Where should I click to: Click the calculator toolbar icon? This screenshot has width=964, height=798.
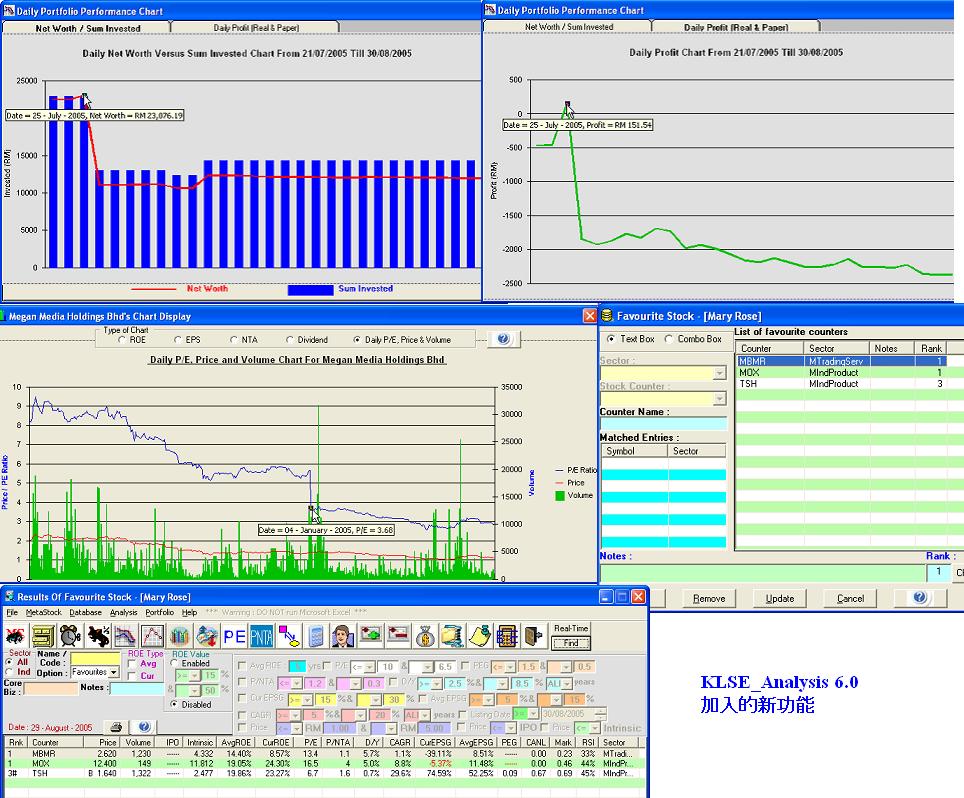point(316,635)
